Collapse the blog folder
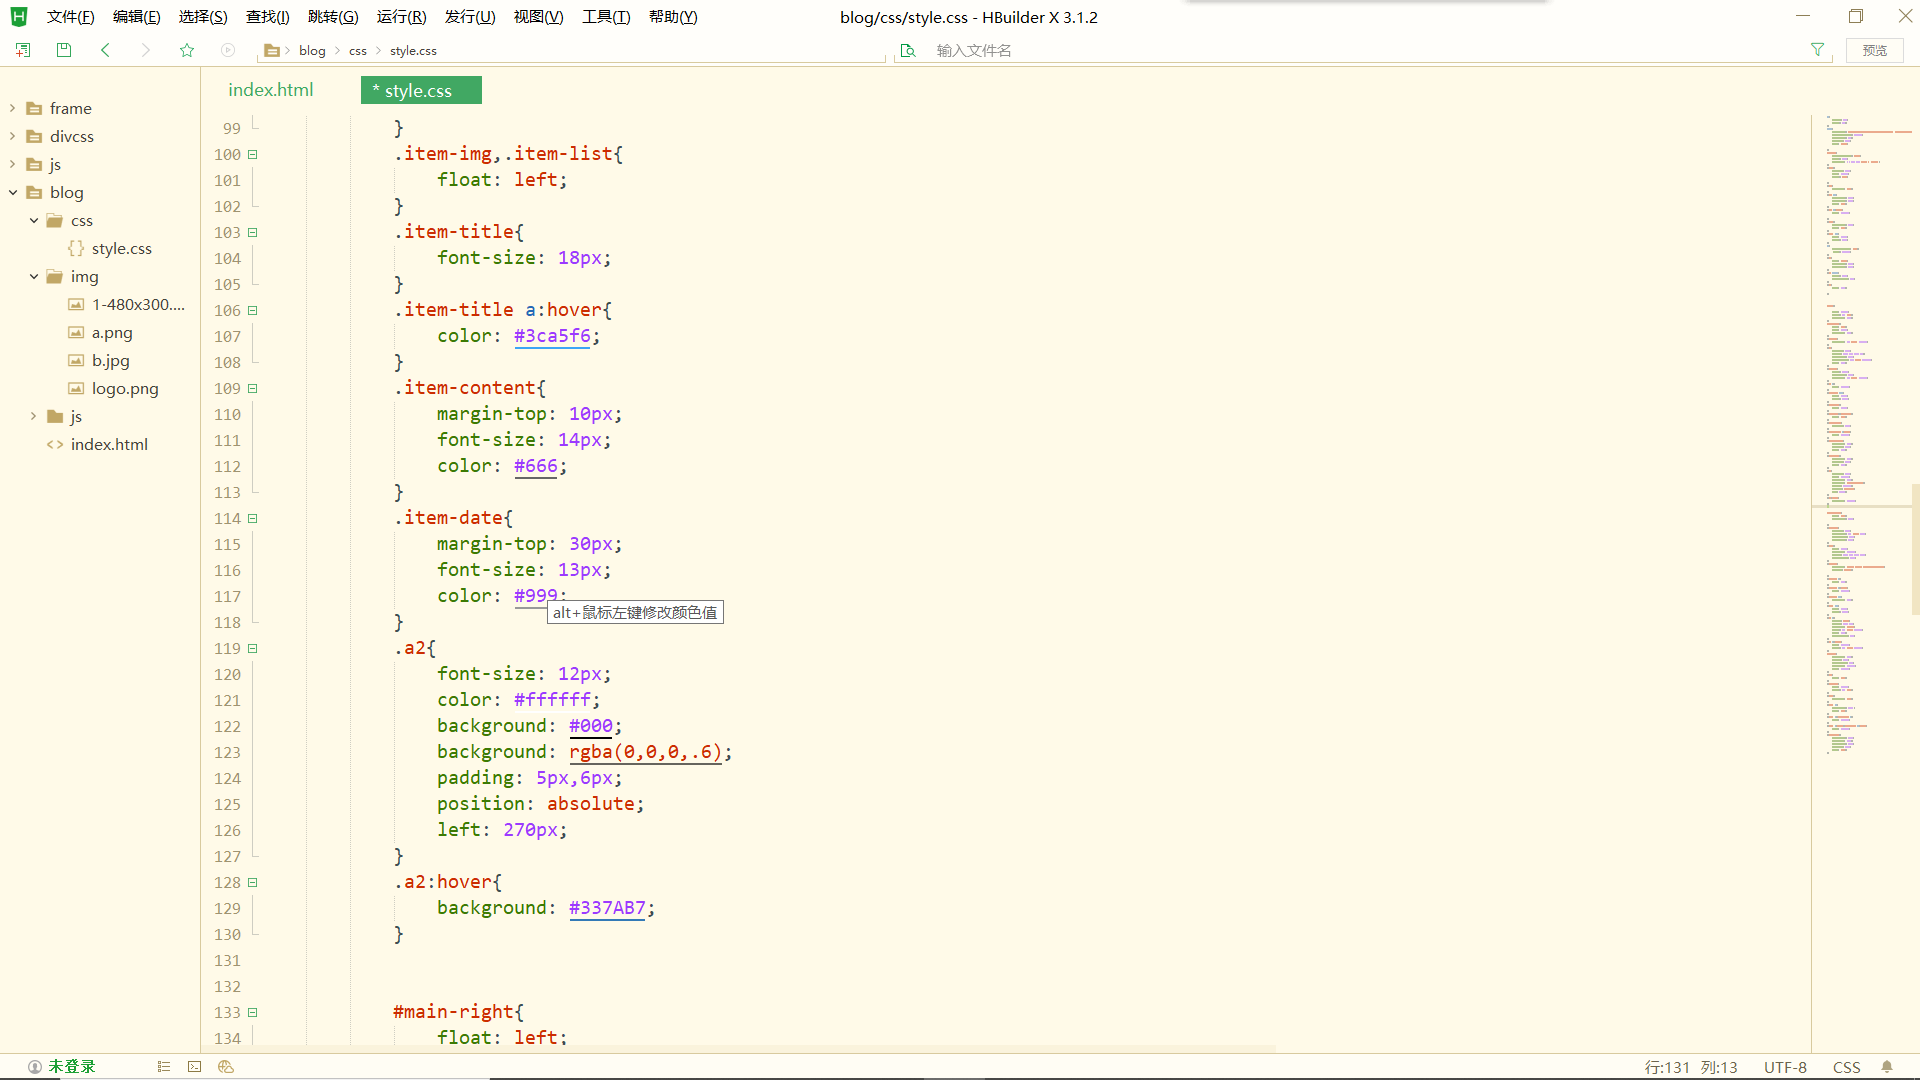 pos(12,192)
